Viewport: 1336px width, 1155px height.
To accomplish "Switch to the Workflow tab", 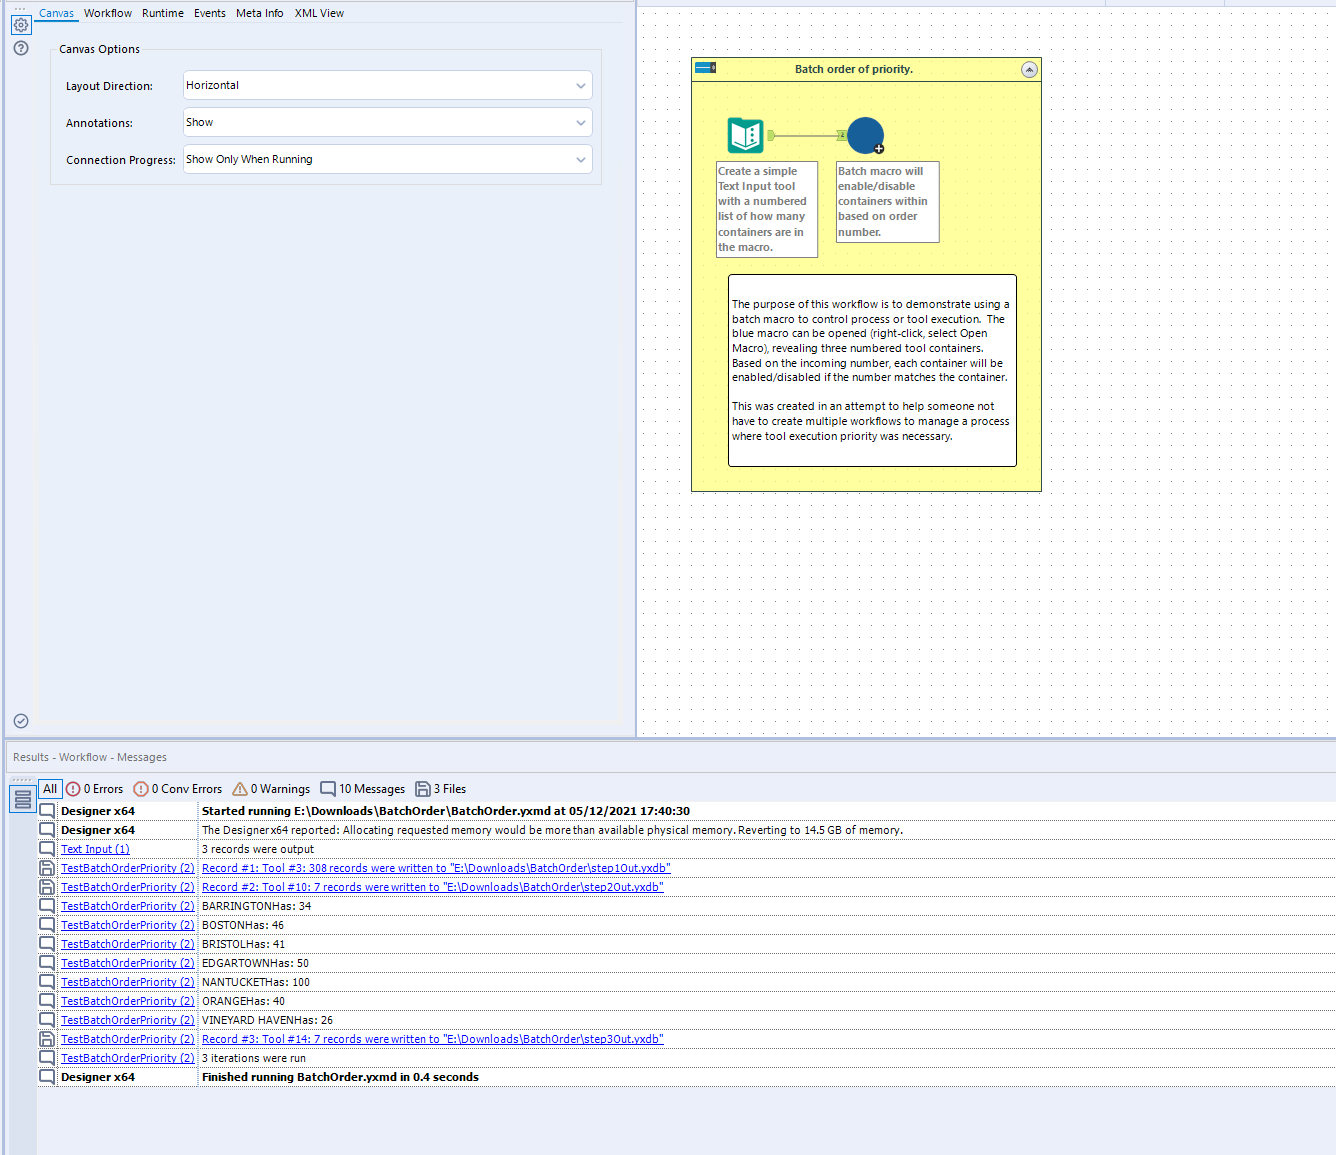I will (x=107, y=13).
